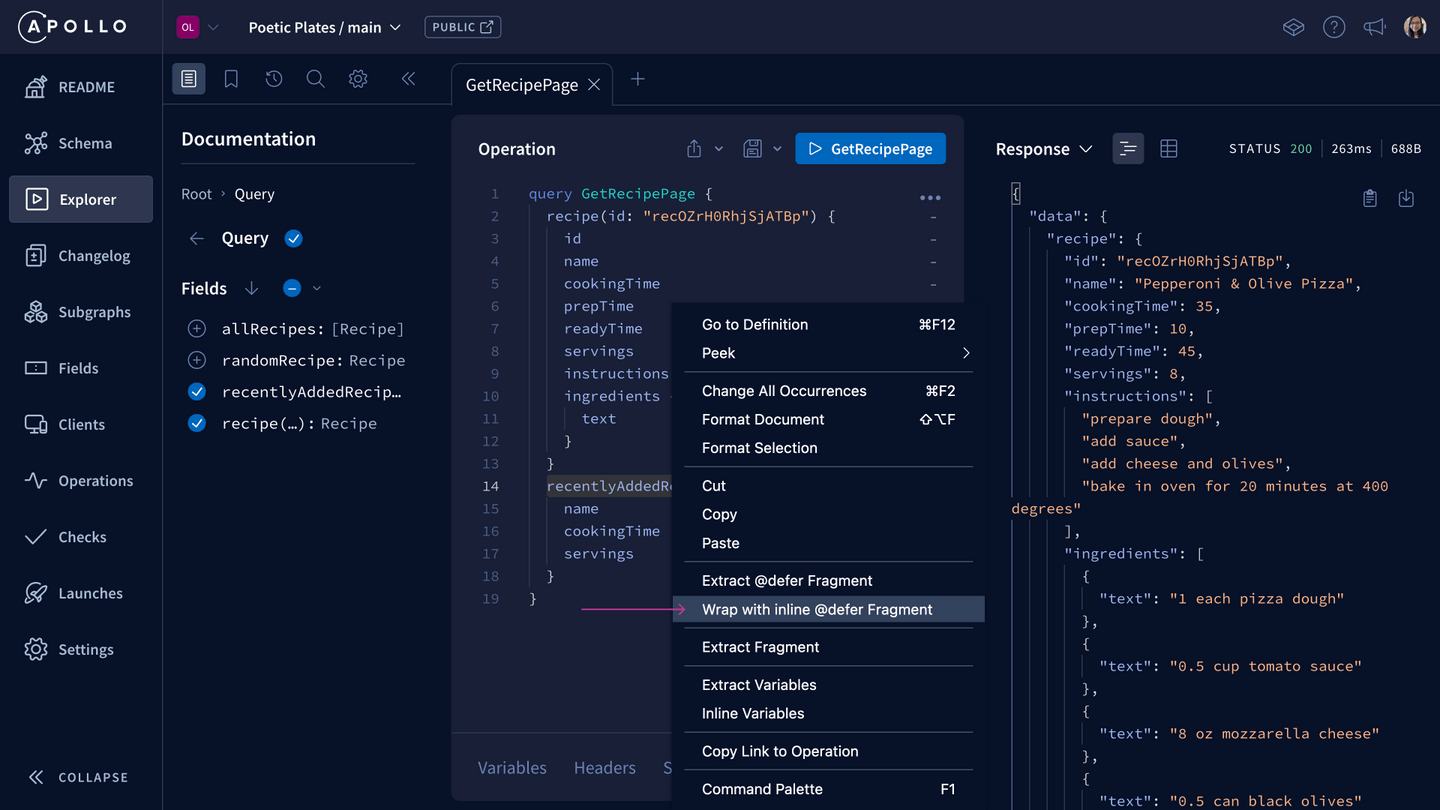
Task: Switch response view to table layout
Action: [1169, 148]
